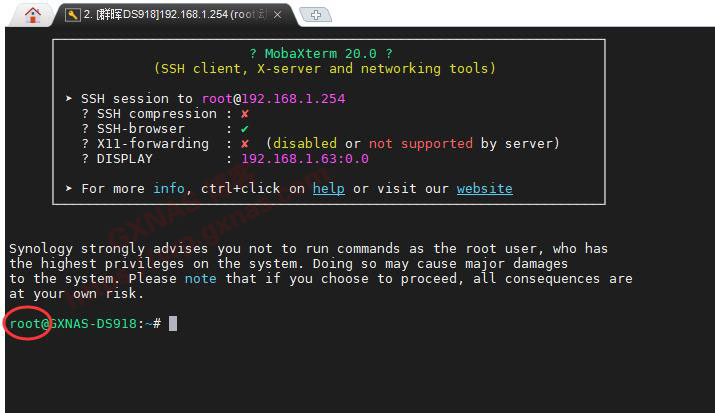Open the underlined help link
The width and height of the screenshot is (715, 413).
pyautogui.click(x=328, y=189)
